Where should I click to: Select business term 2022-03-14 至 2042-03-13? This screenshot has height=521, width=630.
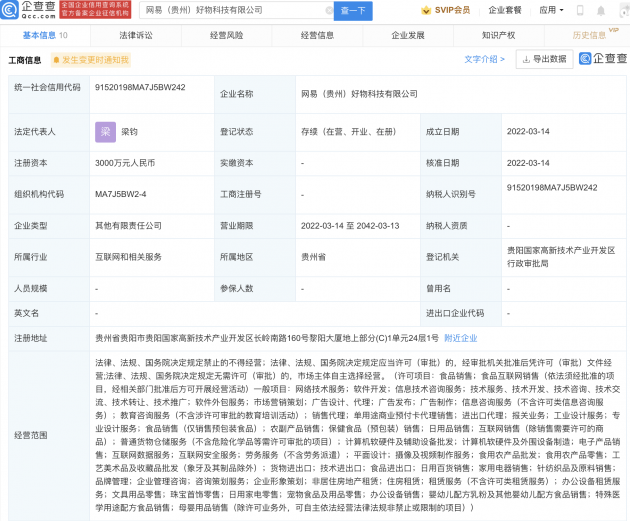[x=350, y=226]
